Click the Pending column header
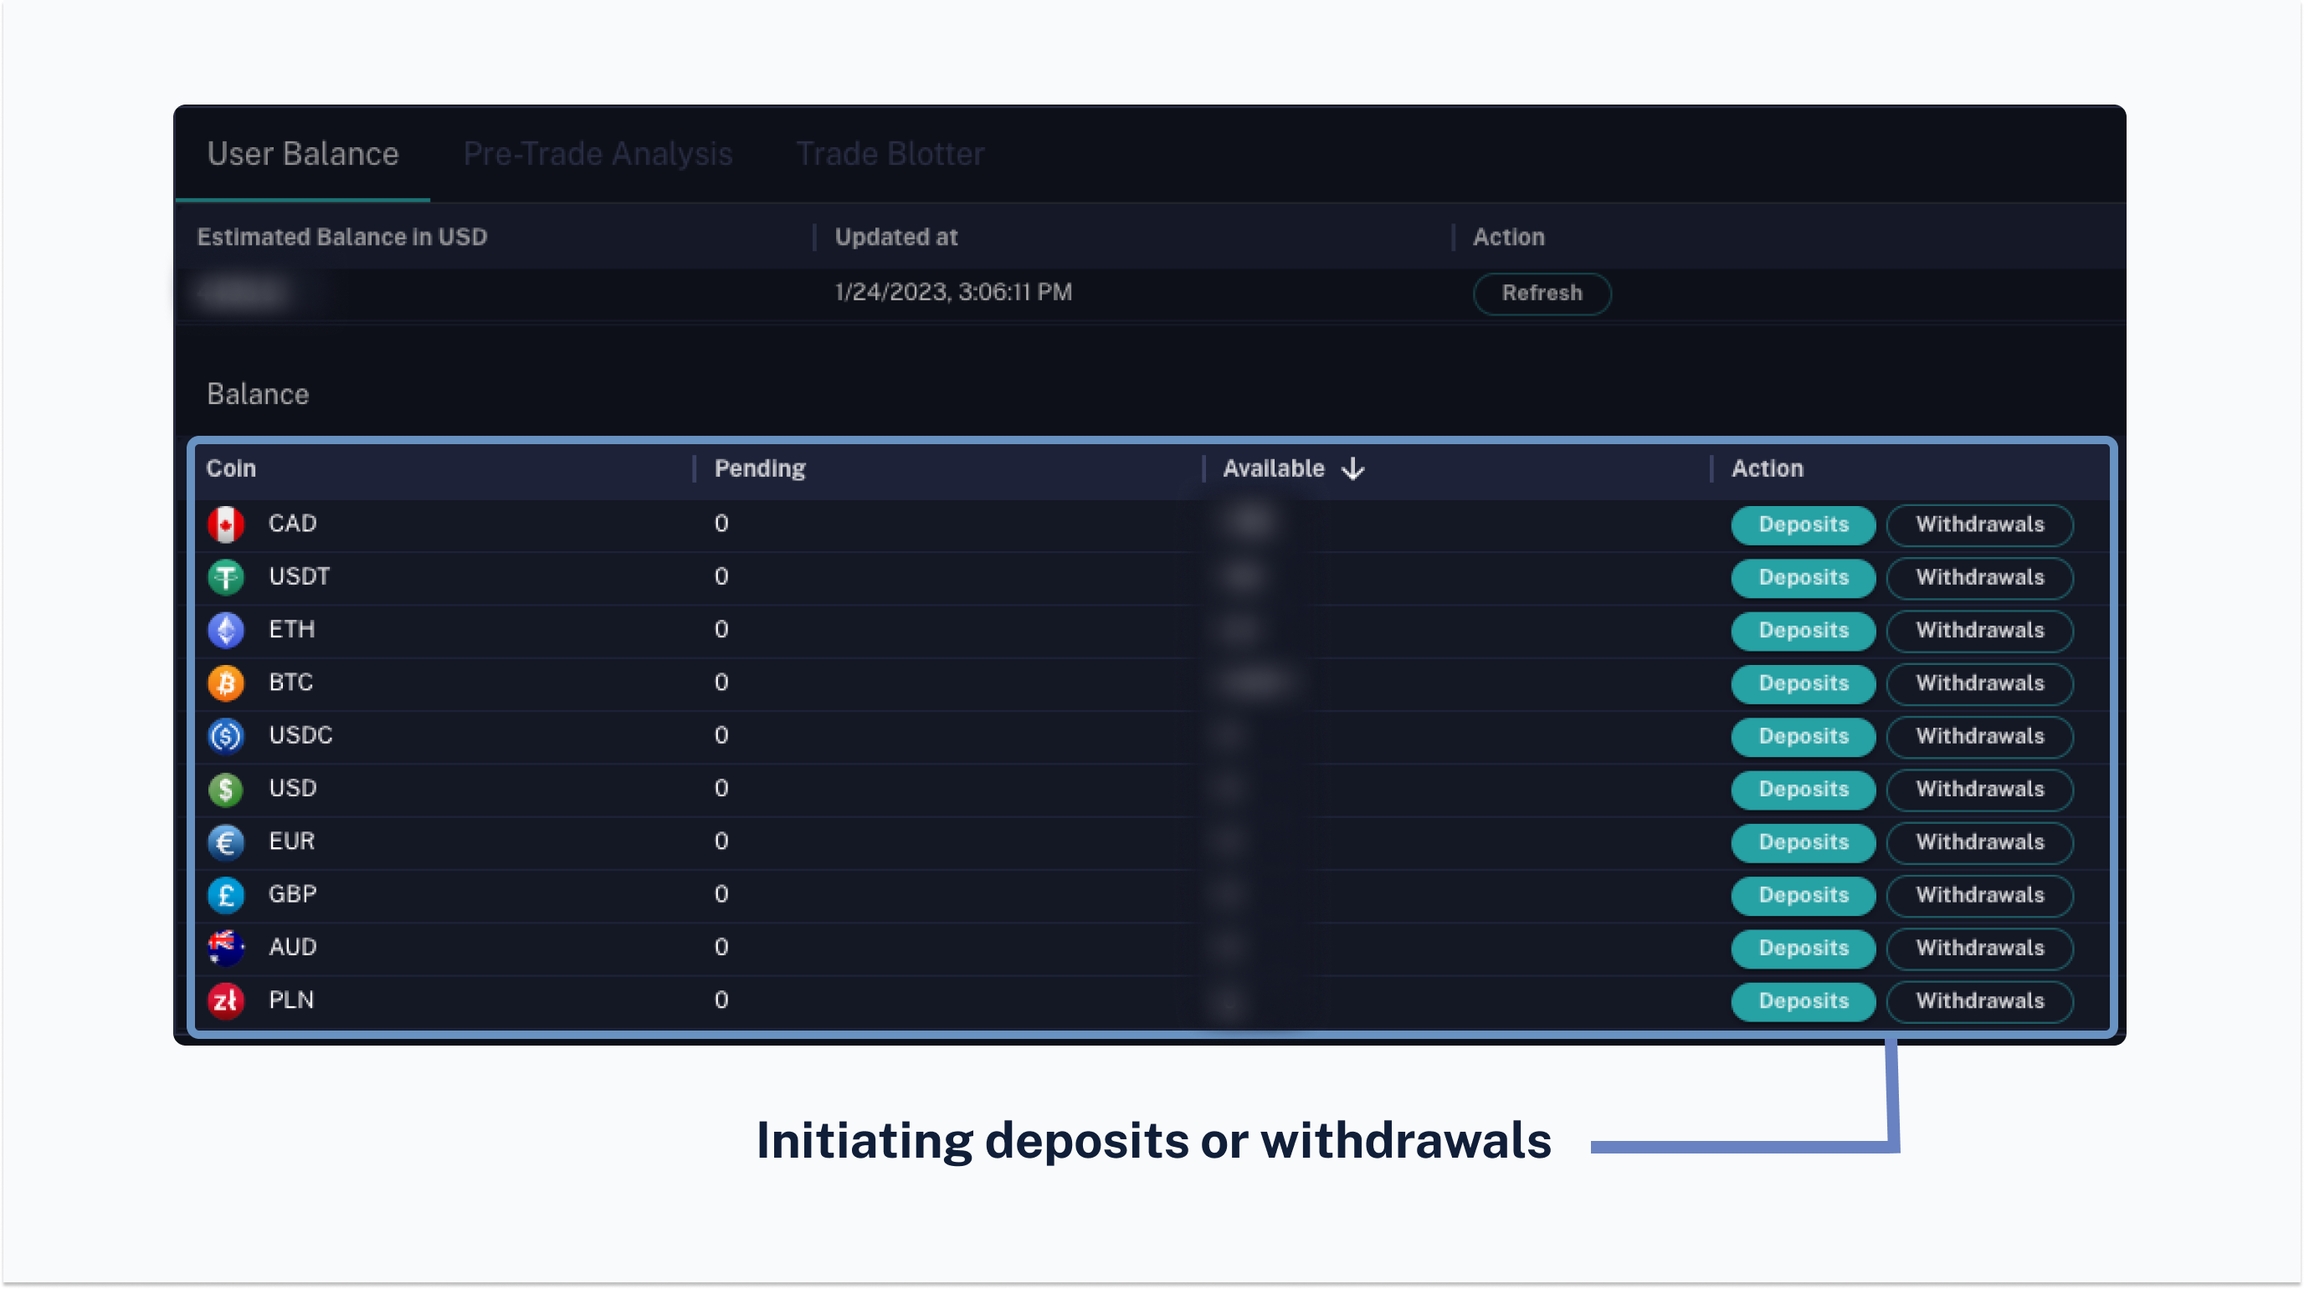Viewport: 2304px width, 1289px height. coord(759,469)
